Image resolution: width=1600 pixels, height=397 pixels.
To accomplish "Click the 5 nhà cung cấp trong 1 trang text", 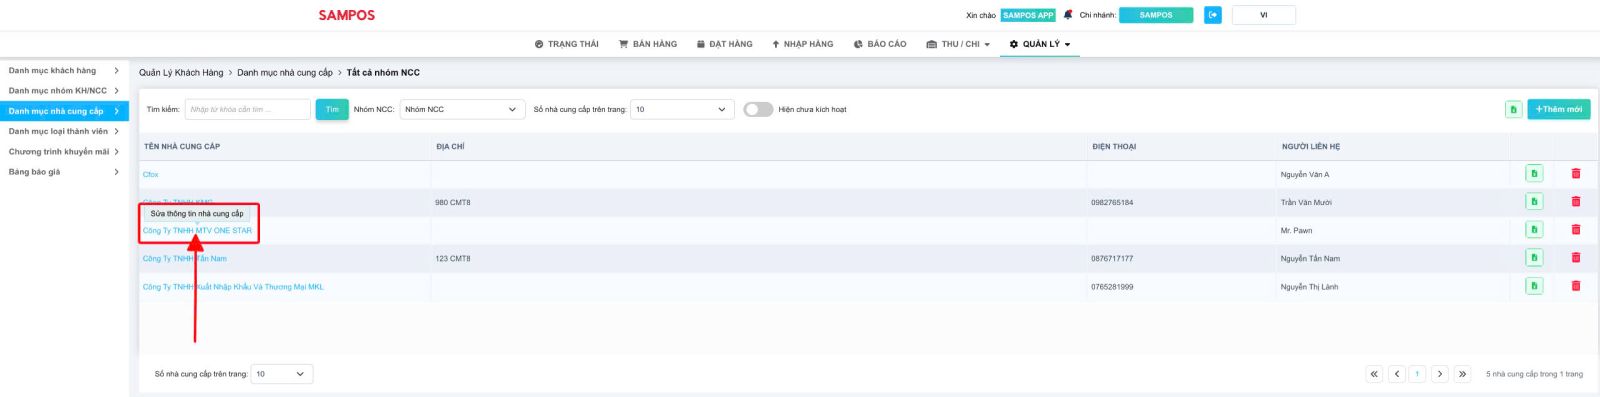I will pyautogui.click(x=1534, y=374).
